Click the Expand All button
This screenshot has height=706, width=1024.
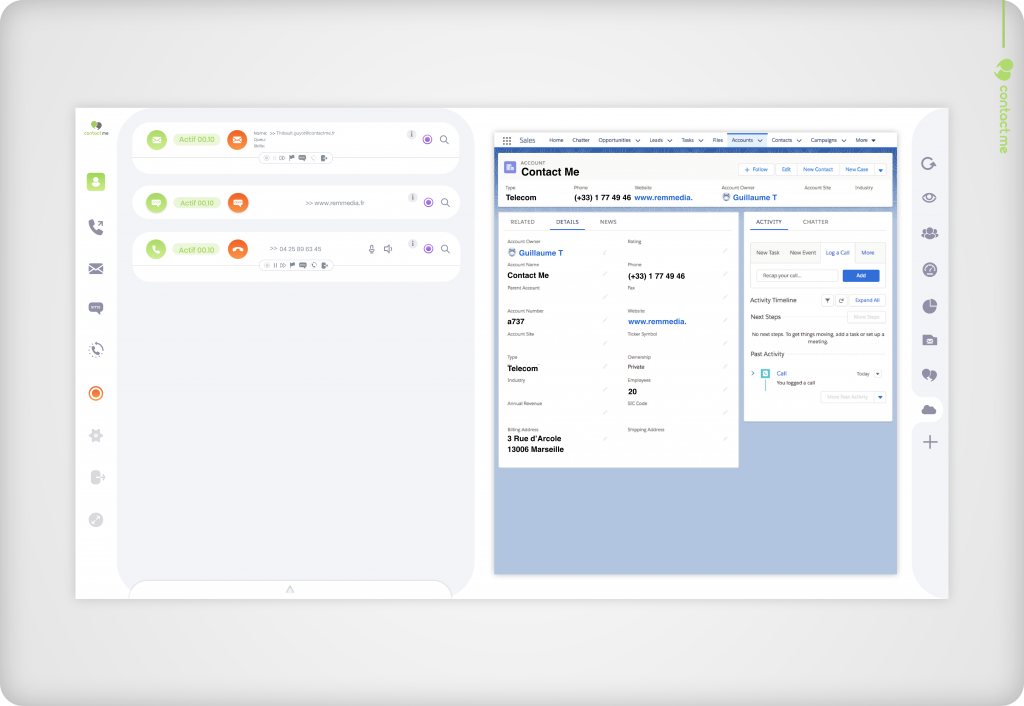[867, 300]
